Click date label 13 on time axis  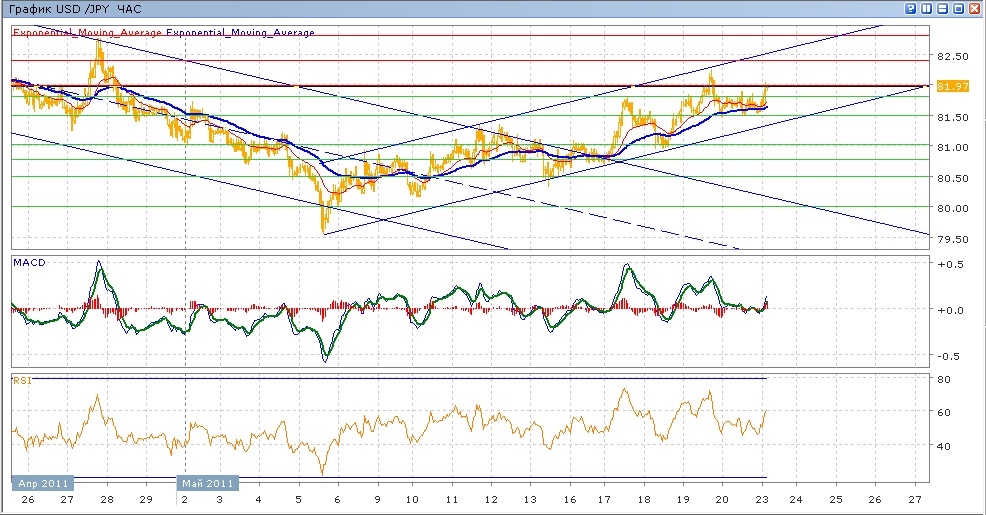[530, 499]
